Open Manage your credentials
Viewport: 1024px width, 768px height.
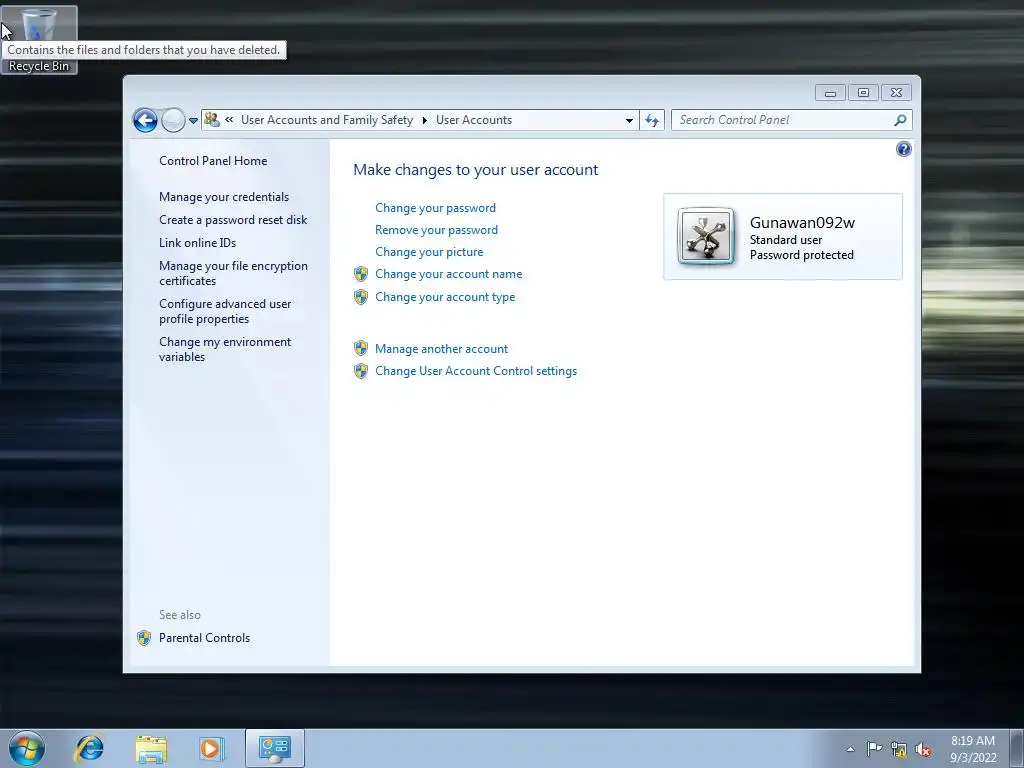coord(224,197)
